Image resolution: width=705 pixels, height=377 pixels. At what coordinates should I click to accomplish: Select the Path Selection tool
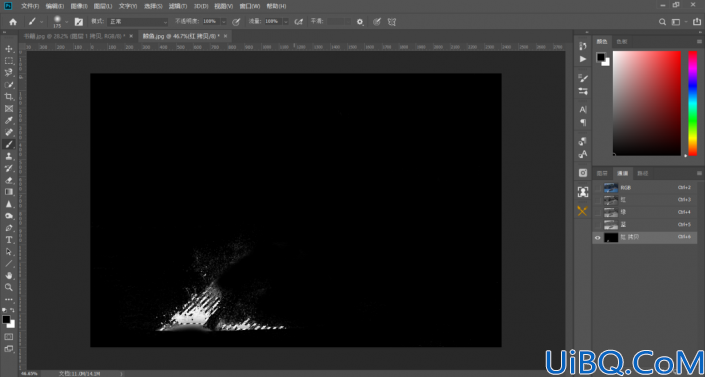click(9, 251)
